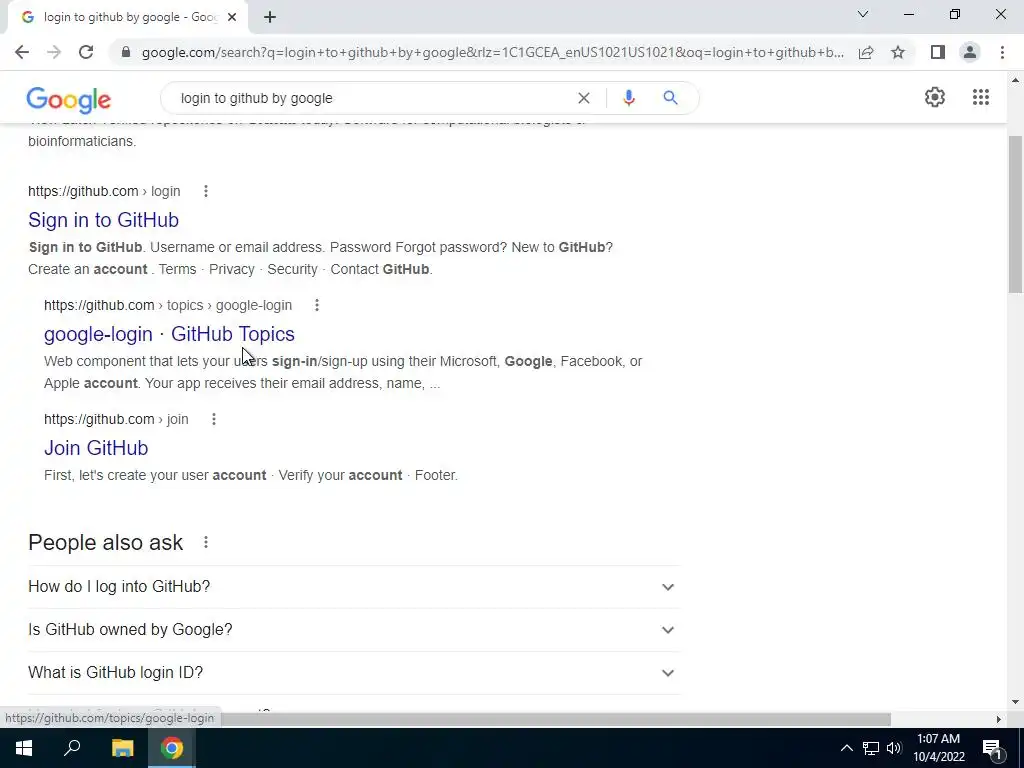Open 'google-login · GitHub Topics' result
Screen dimensions: 1024x768
(169, 334)
